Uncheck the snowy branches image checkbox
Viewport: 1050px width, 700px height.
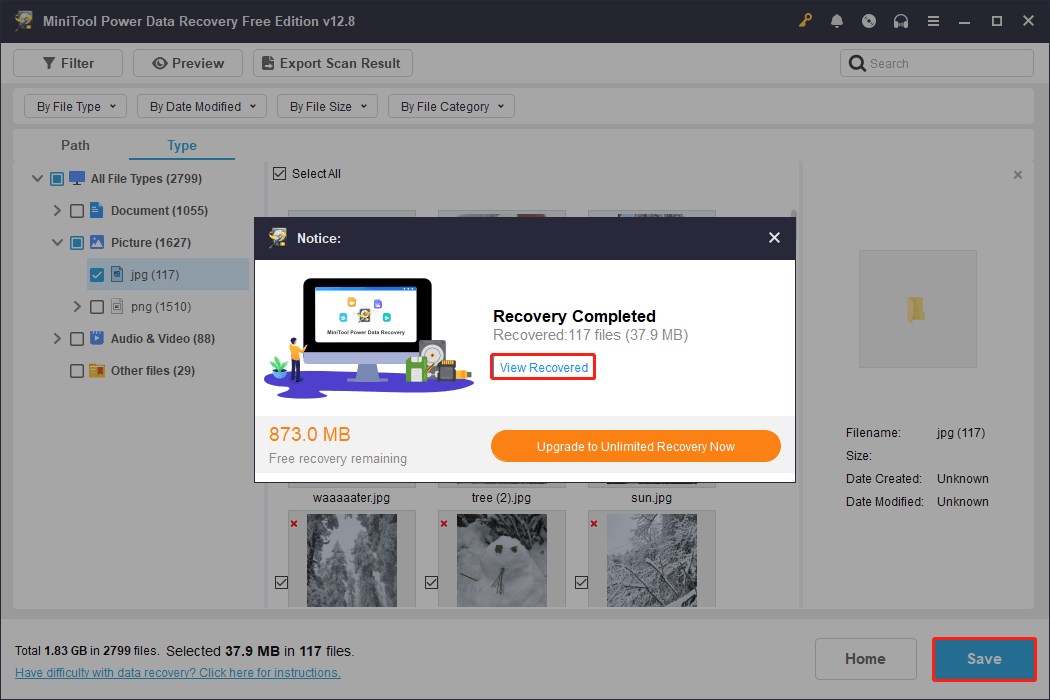pyautogui.click(x=581, y=582)
